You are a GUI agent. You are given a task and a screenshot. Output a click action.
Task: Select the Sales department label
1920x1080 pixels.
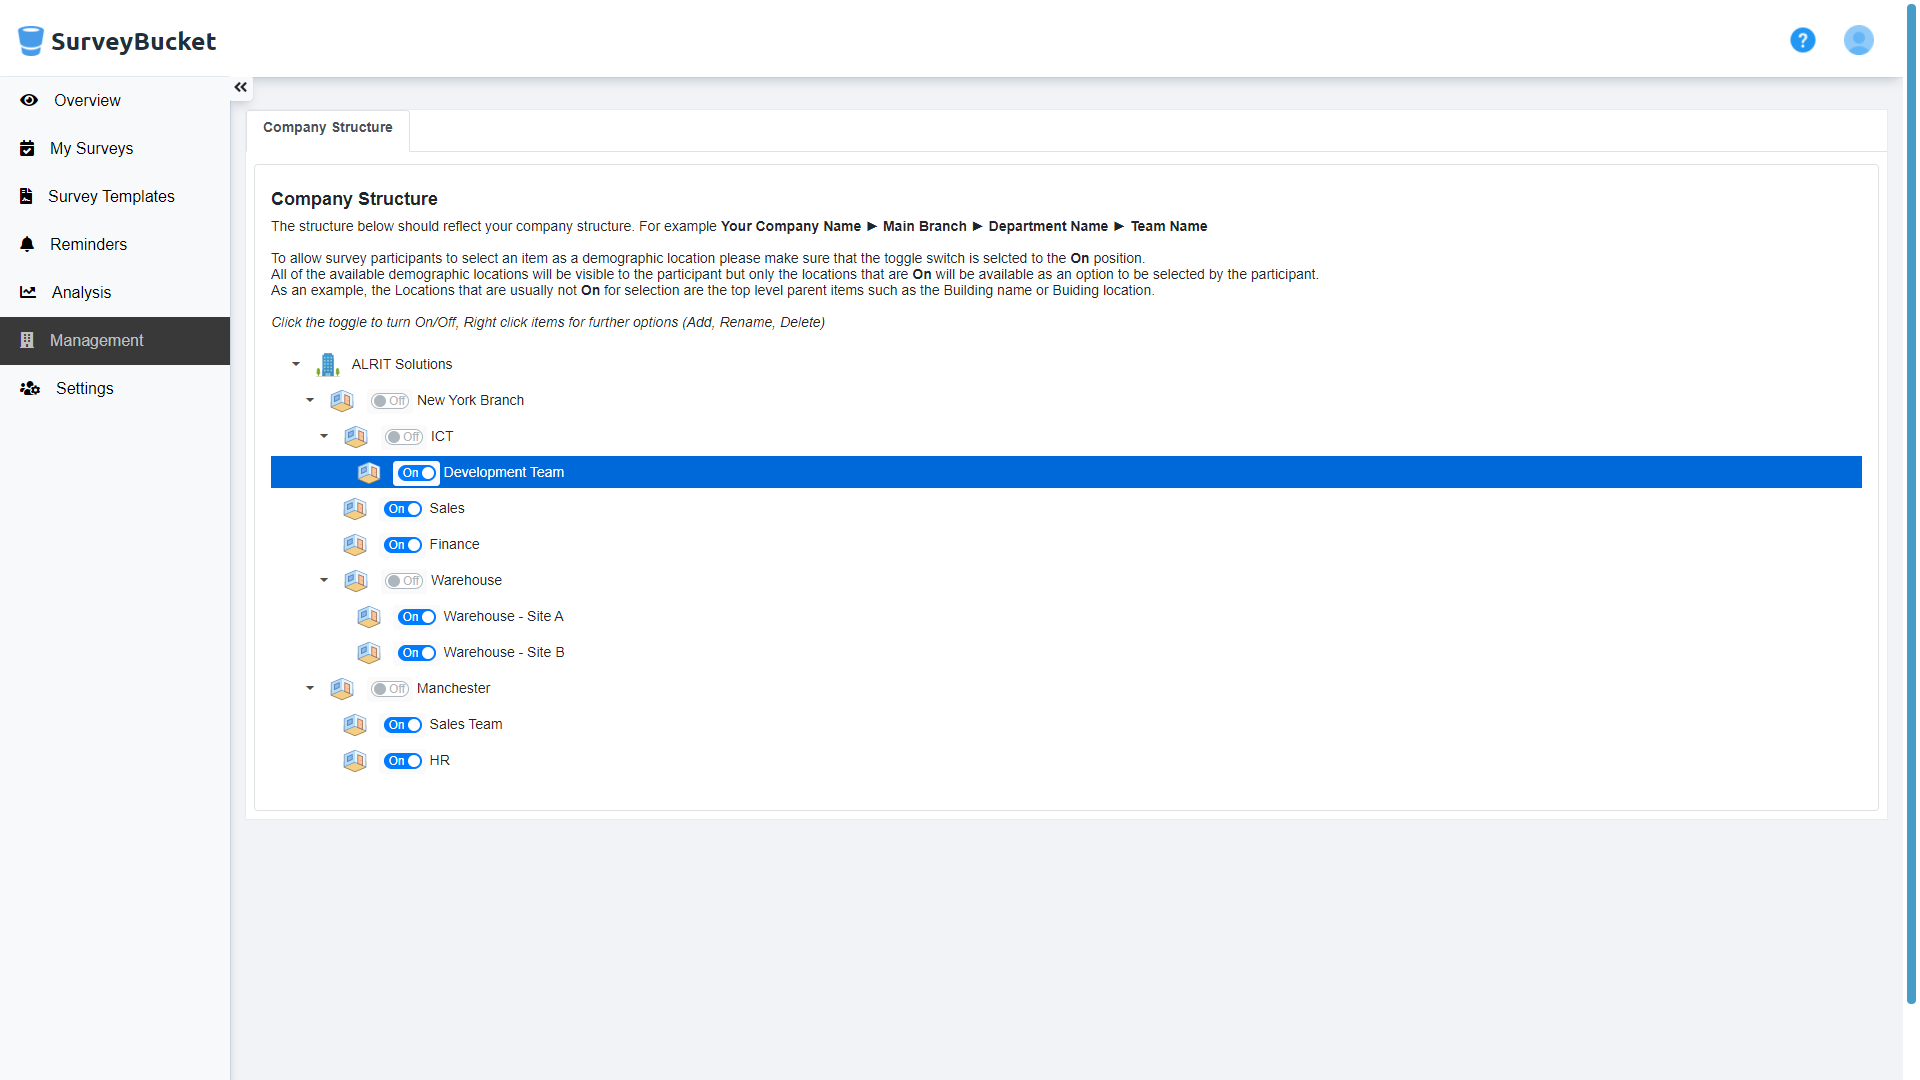coord(447,509)
